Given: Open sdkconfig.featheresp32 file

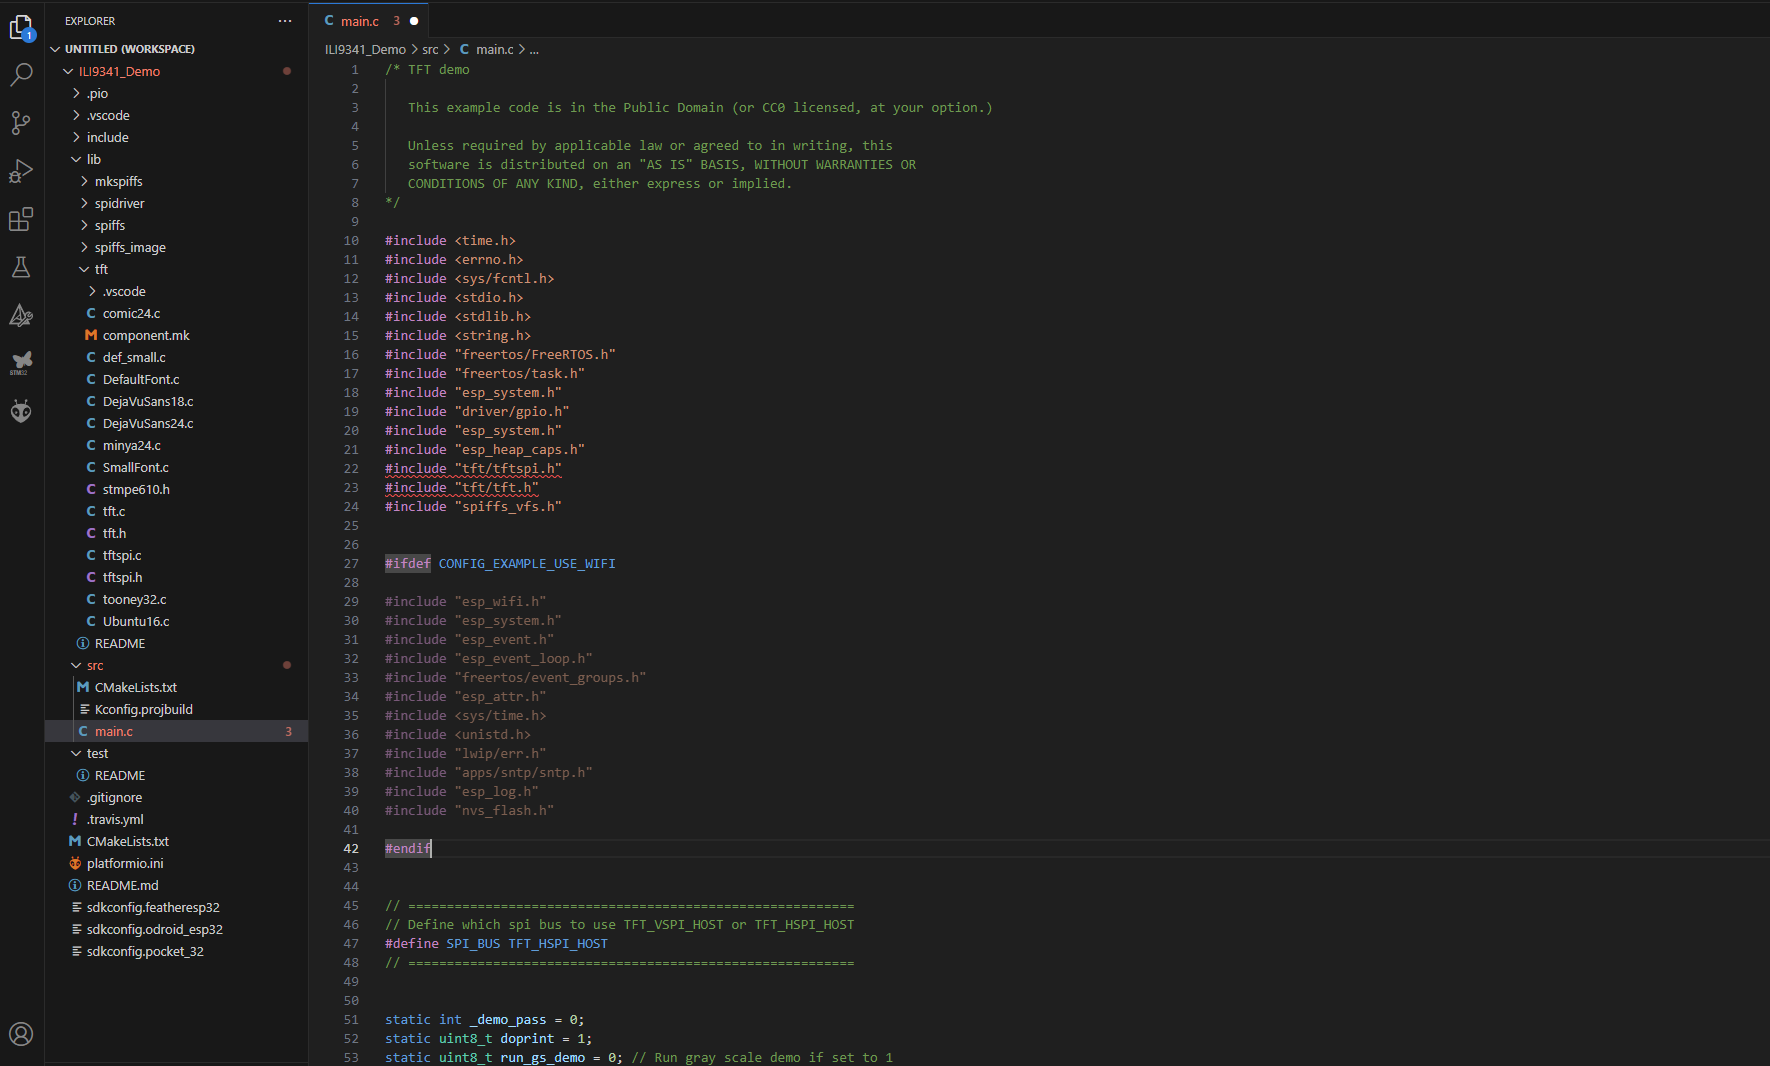Looking at the screenshot, I should pos(176,907).
